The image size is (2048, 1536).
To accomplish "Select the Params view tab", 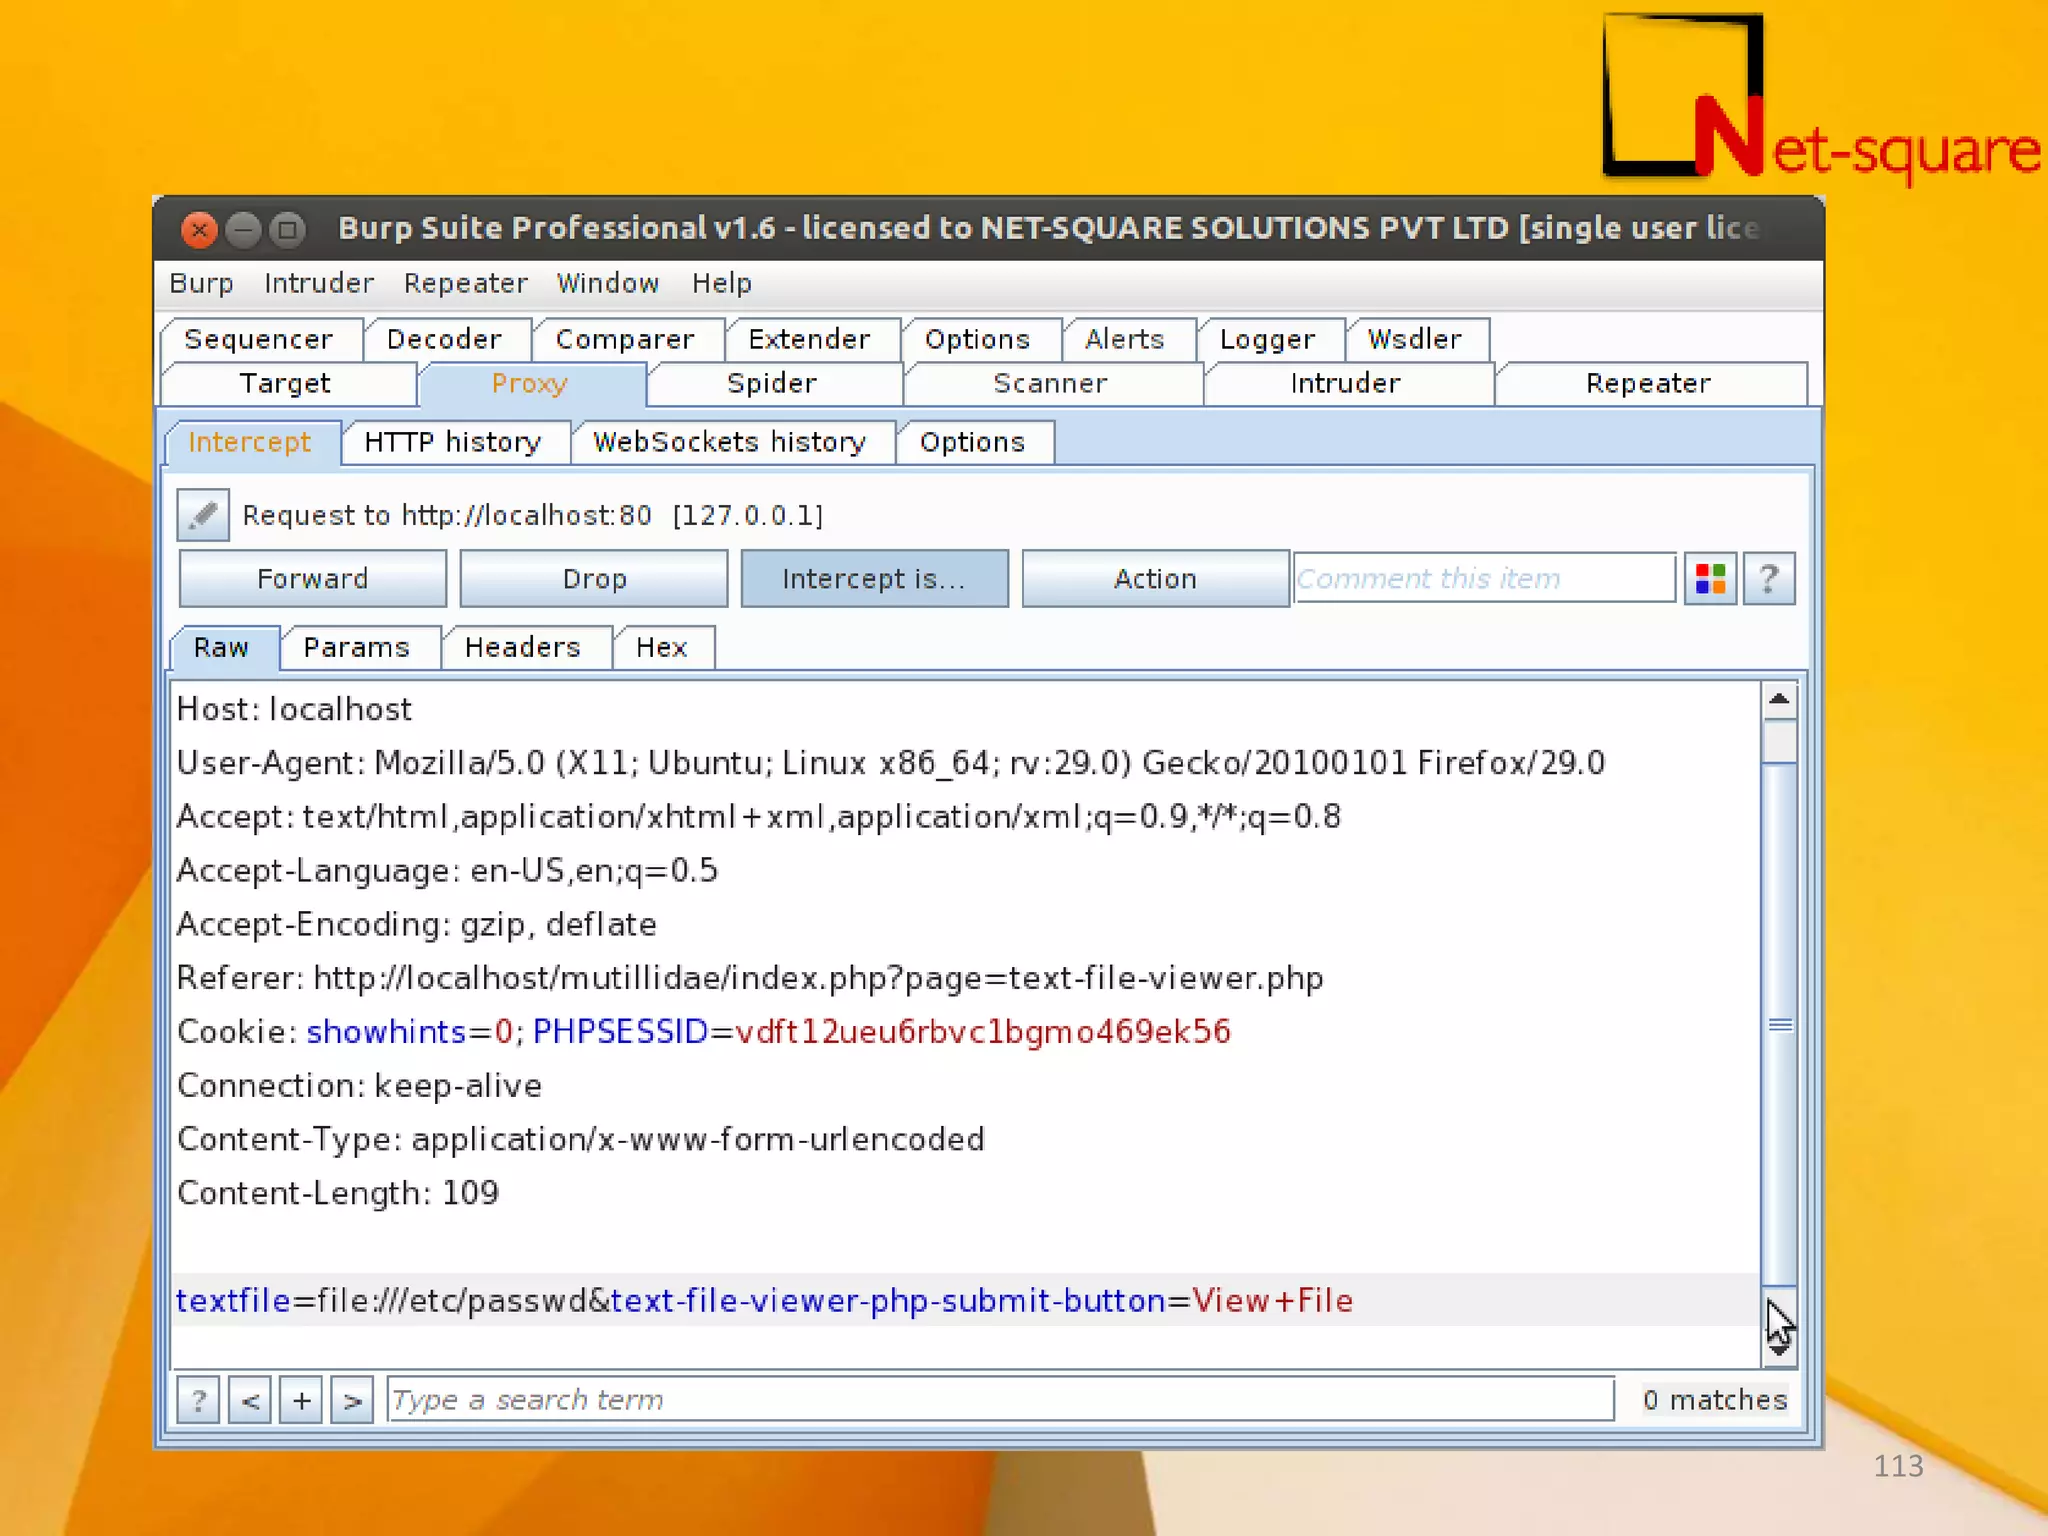I will coord(356,647).
